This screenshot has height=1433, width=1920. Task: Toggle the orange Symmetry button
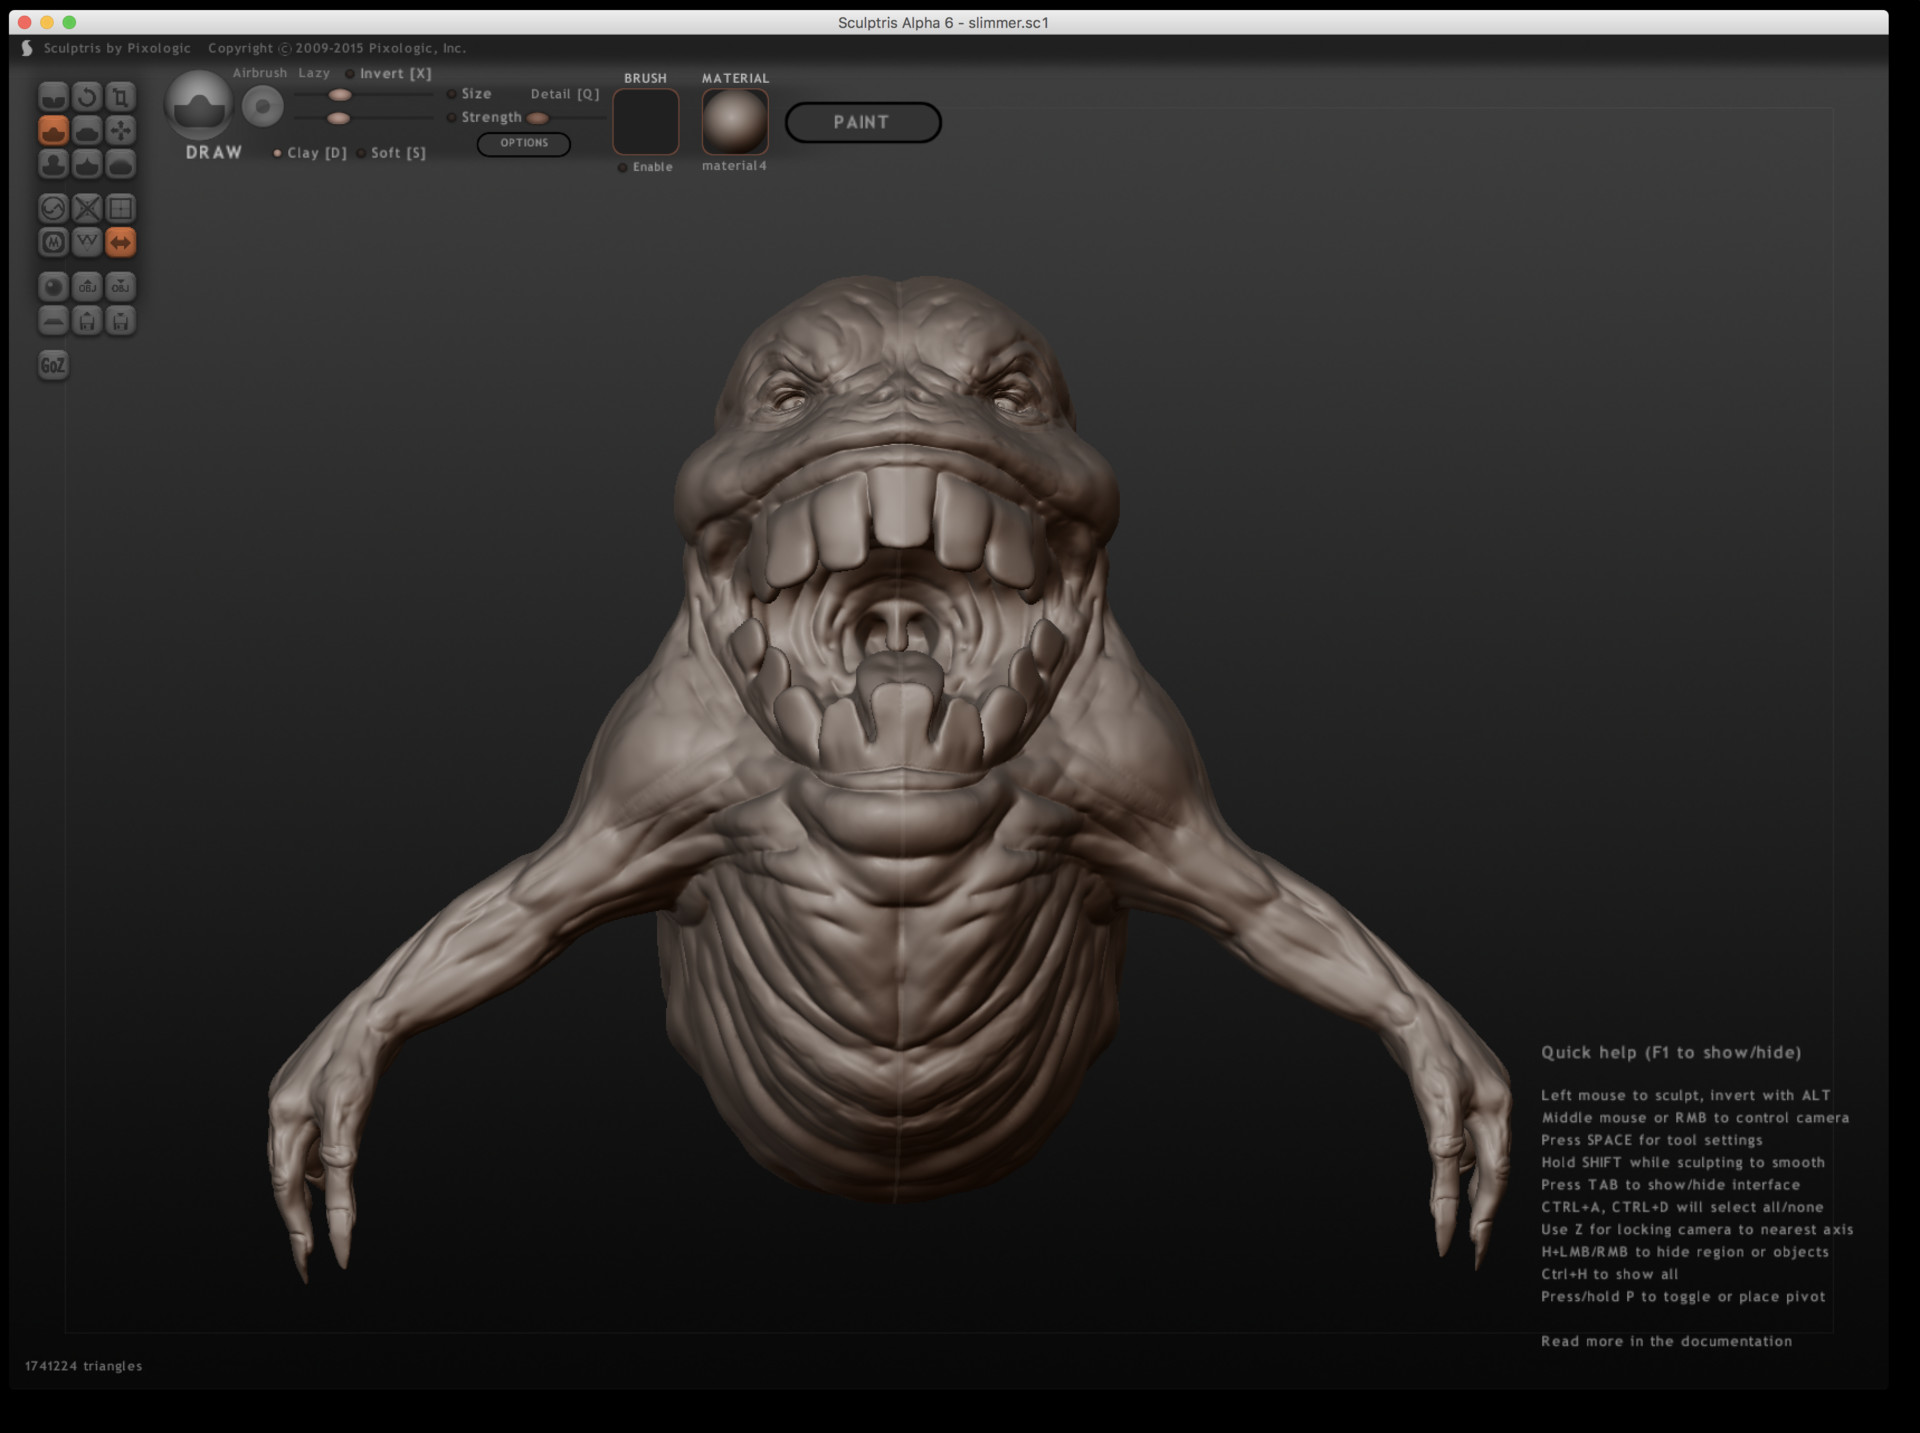121,242
